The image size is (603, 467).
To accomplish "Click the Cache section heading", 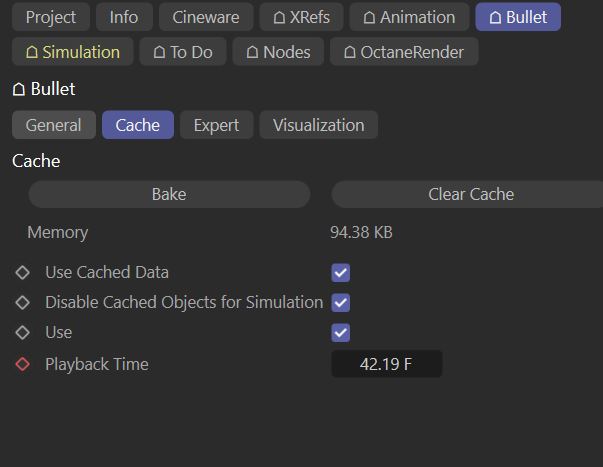I will pos(36,161).
